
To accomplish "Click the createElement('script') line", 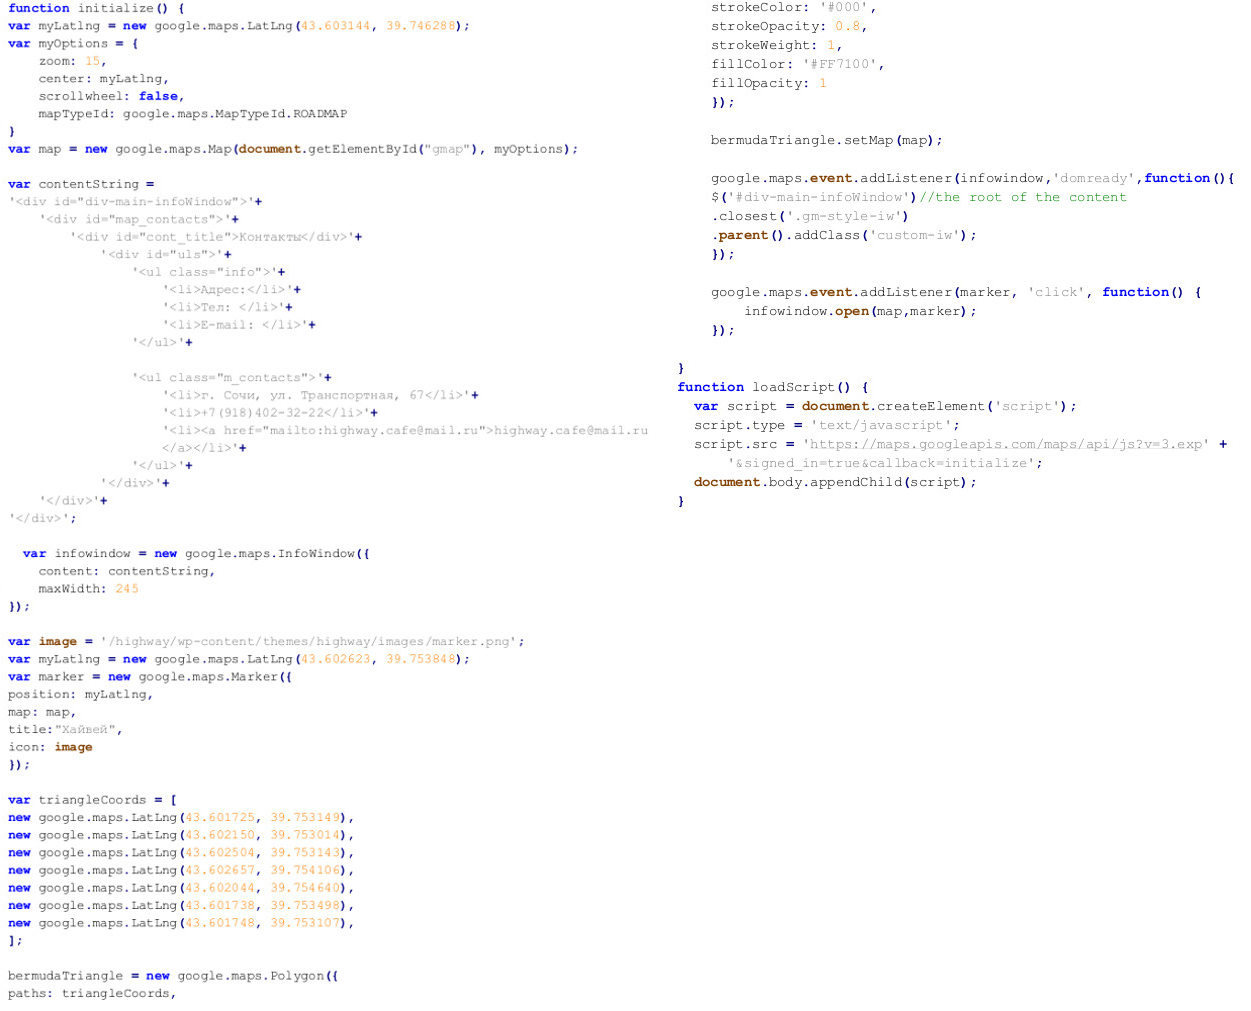I will (x=885, y=407).
